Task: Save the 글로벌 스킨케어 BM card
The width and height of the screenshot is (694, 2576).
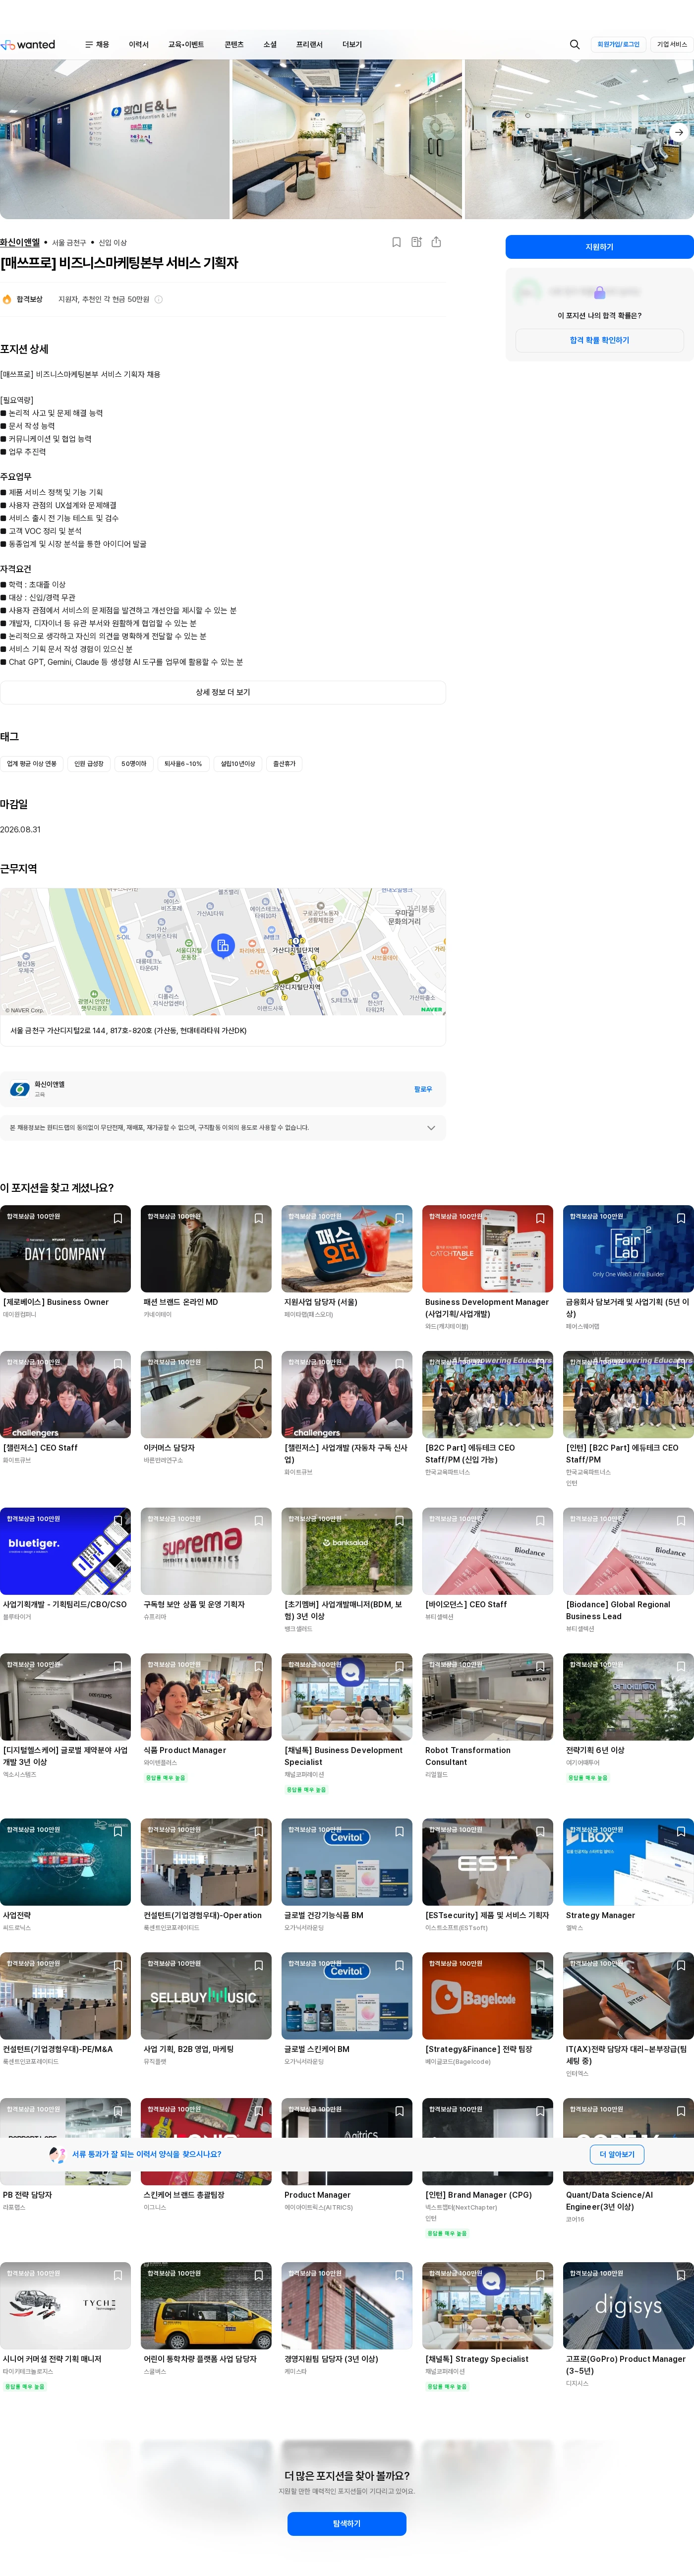Action: pos(400,1966)
